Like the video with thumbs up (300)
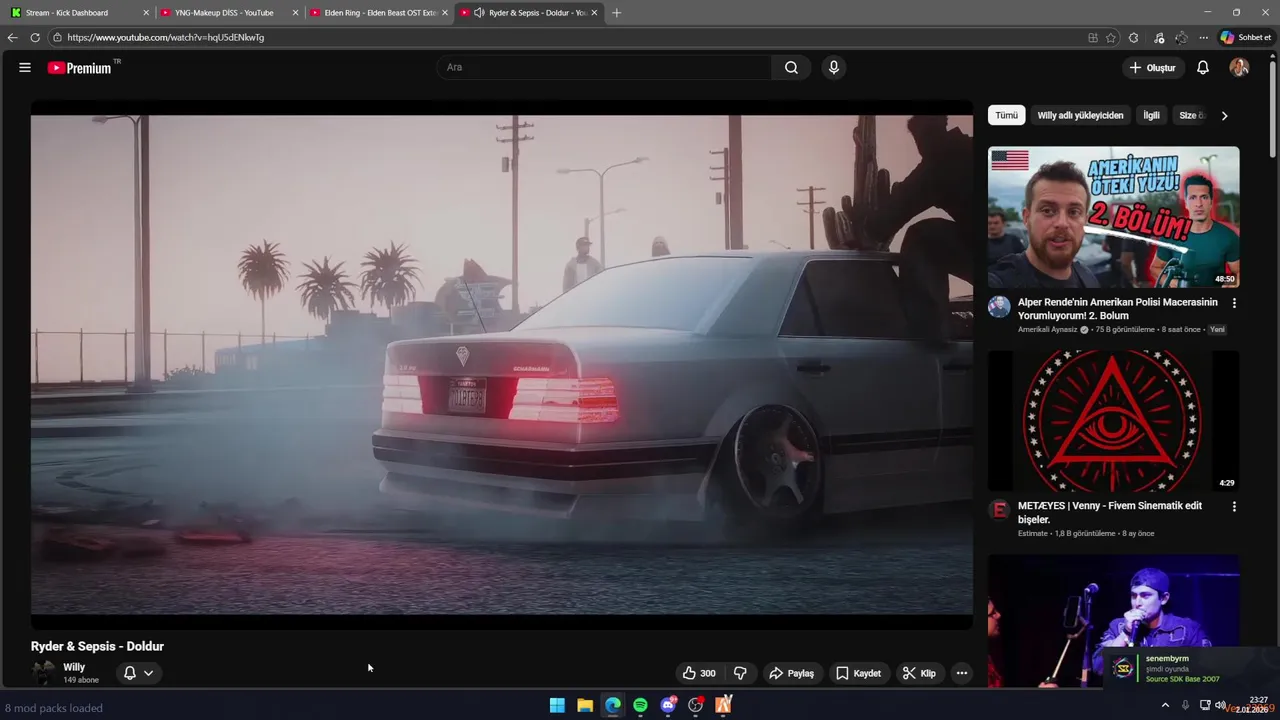The width and height of the screenshot is (1280, 720). click(699, 673)
